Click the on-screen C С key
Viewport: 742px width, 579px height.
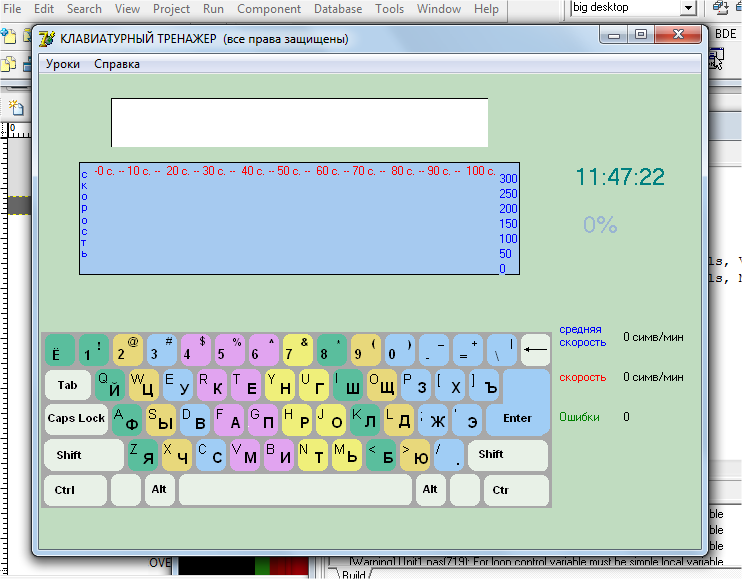click(211, 455)
